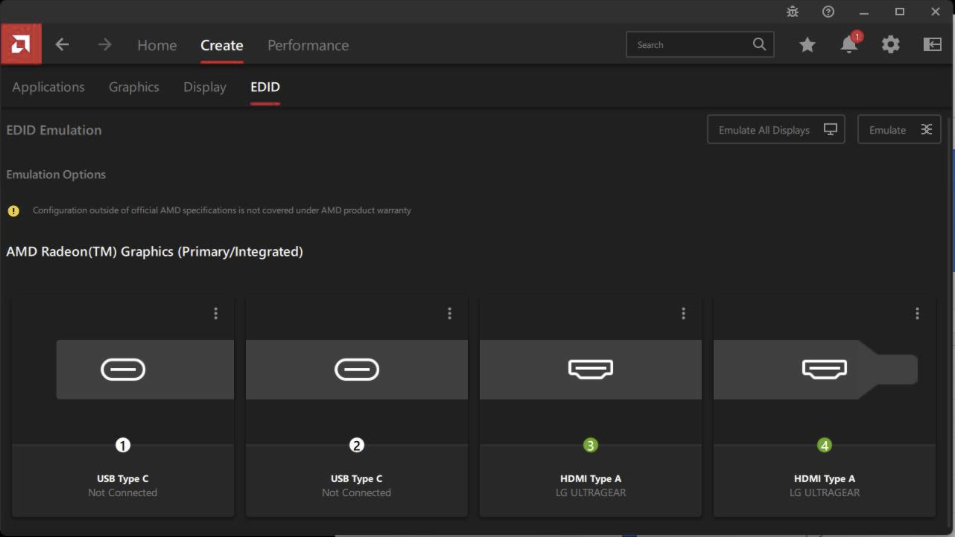Open options menu for USB Type C port 1
This screenshot has width=955, height=537.
click(x=216, y=313)
